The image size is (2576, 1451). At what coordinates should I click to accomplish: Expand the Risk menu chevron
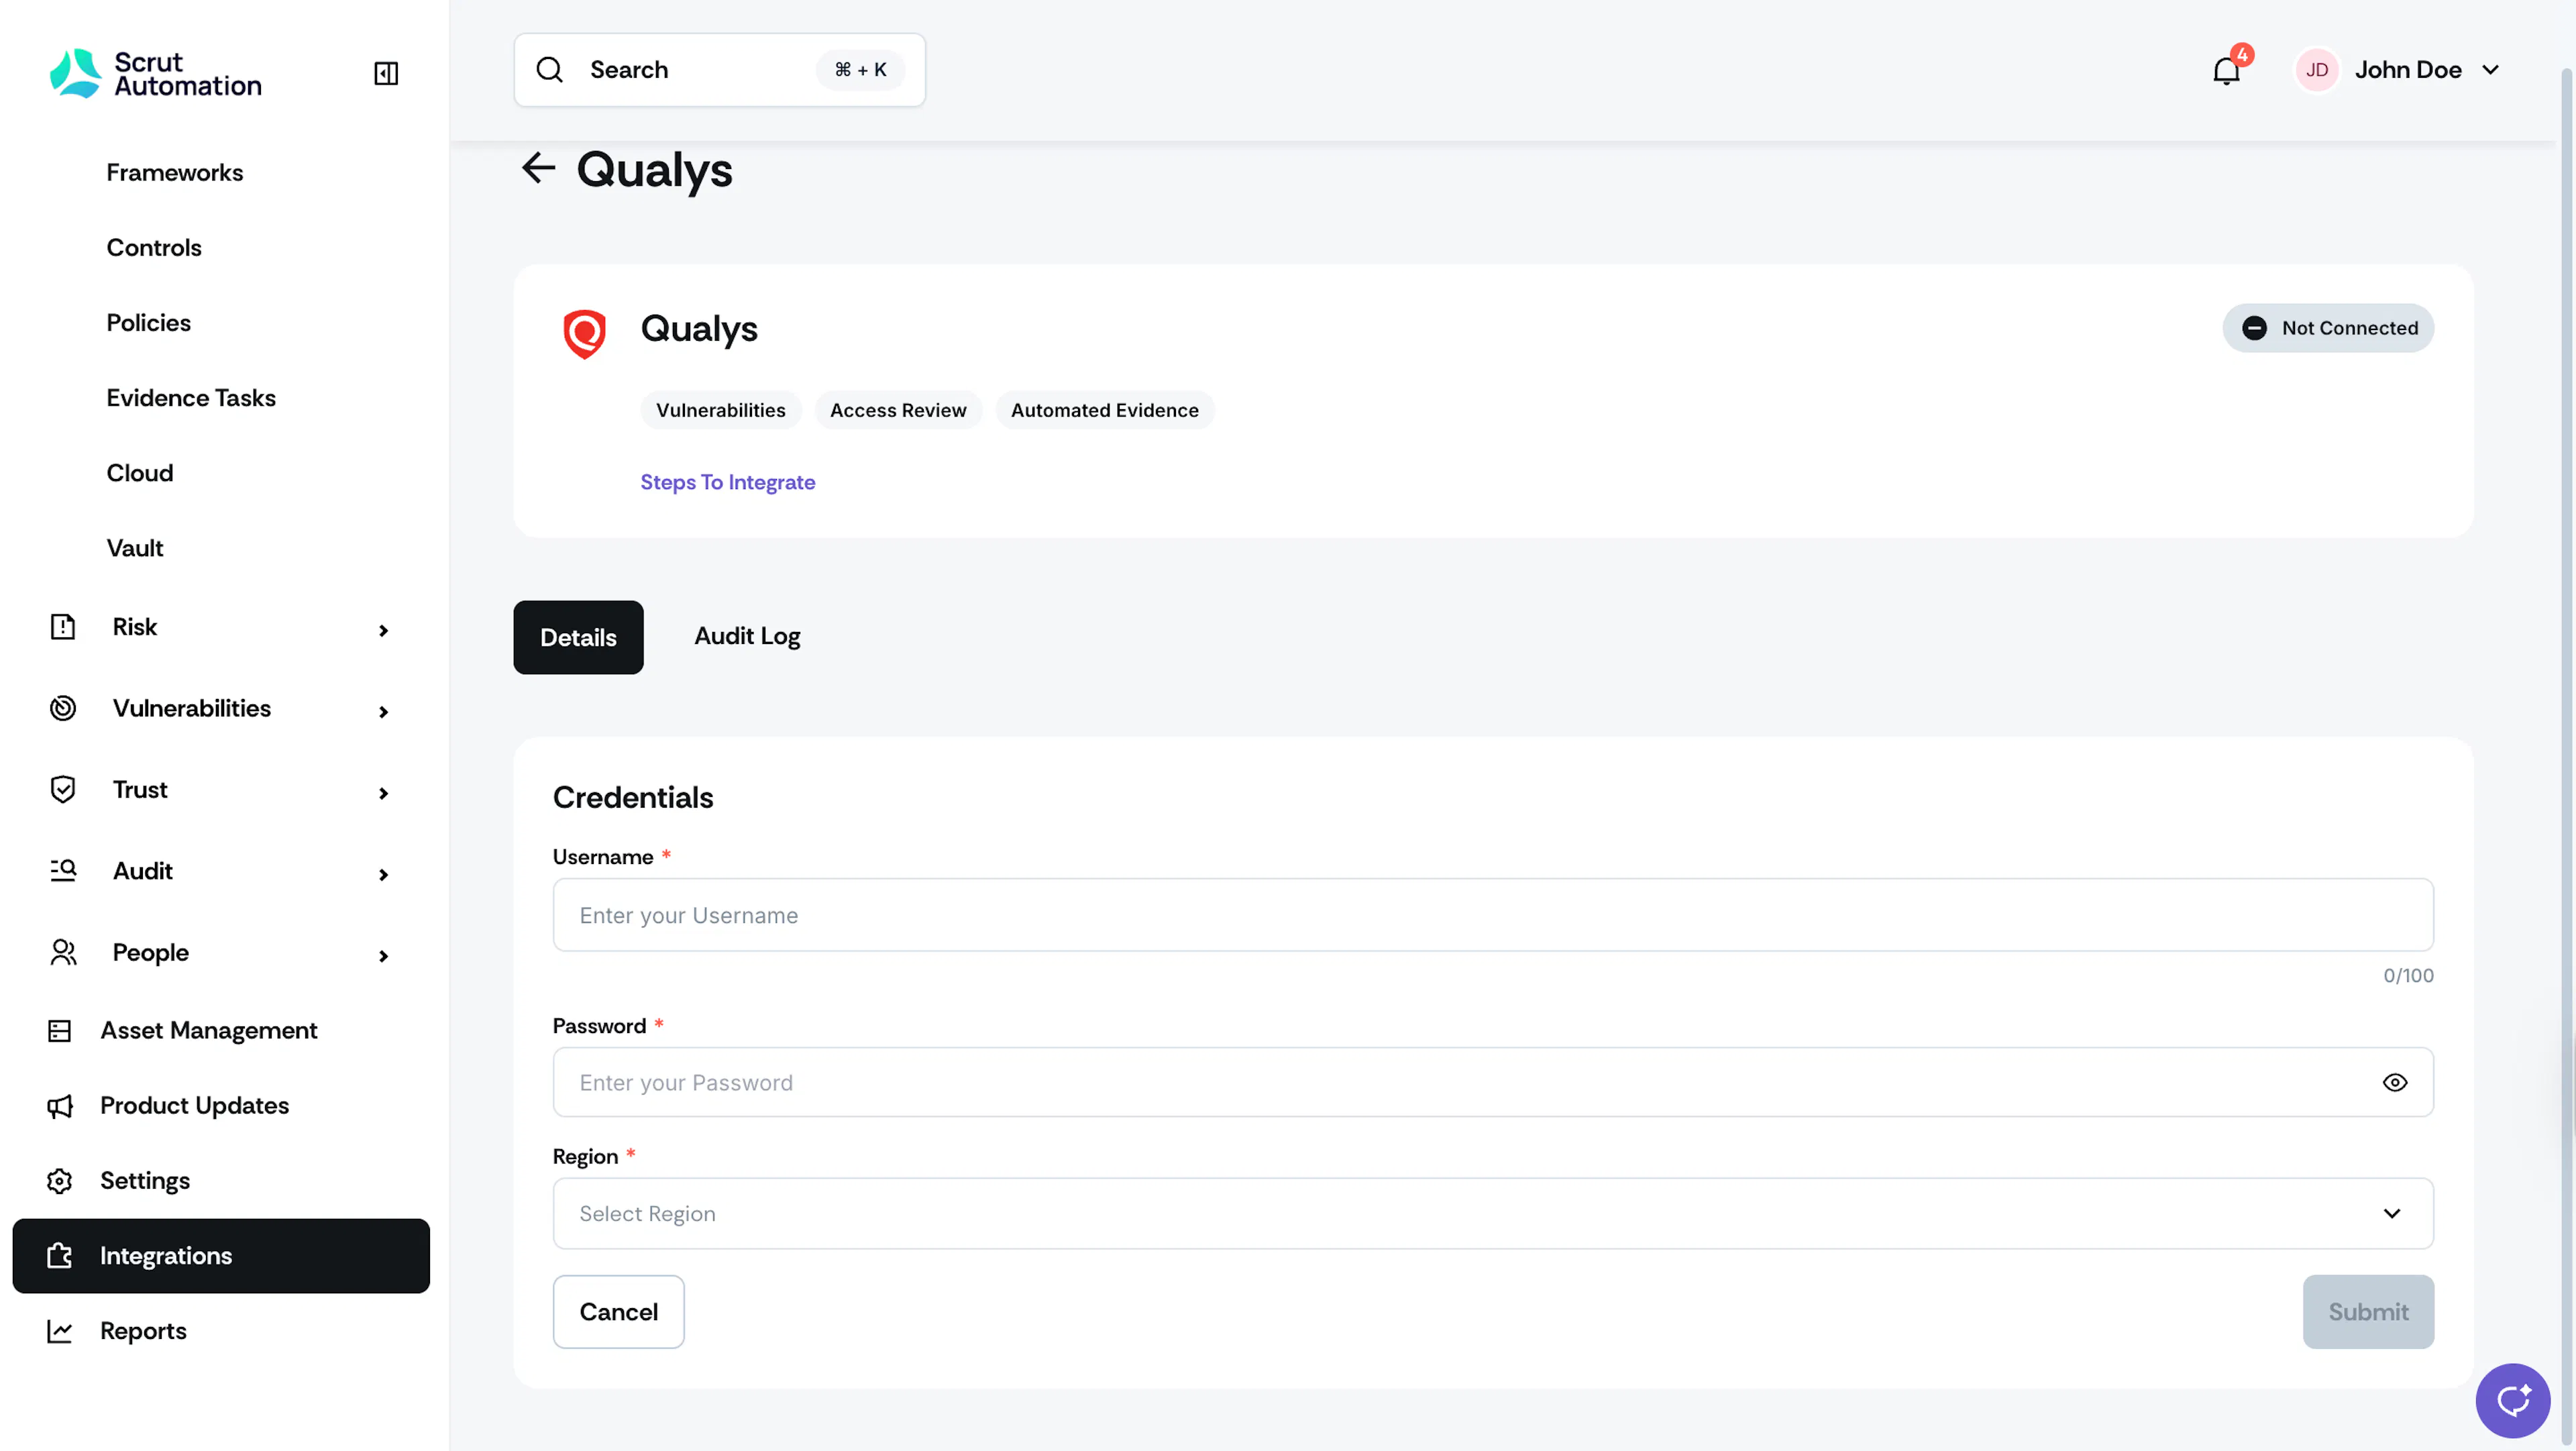(383, 630)
